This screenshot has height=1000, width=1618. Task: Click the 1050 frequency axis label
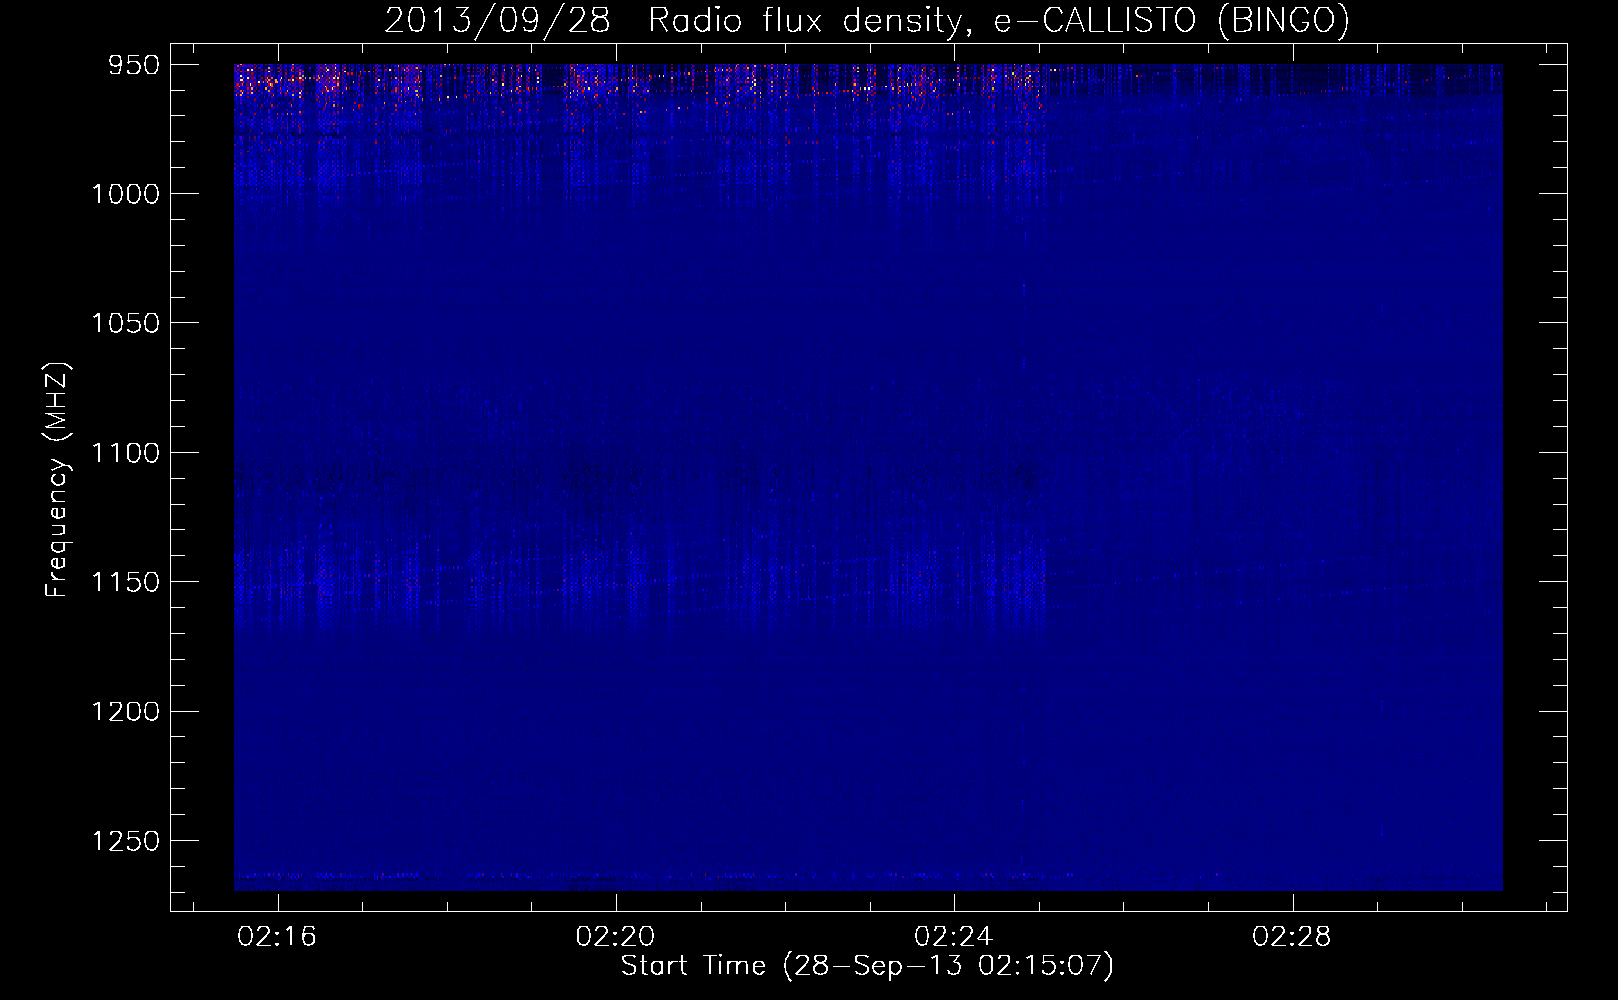125,323
